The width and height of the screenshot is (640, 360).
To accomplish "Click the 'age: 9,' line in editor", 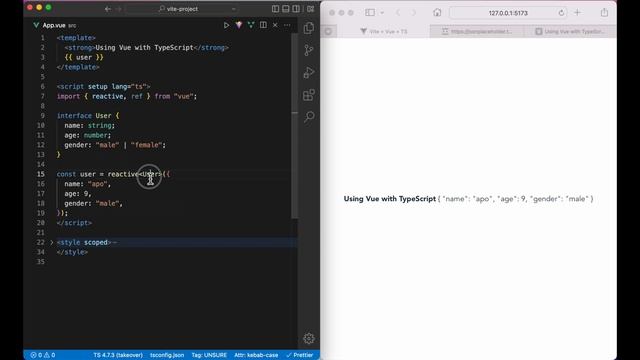I will (x=78, y=194).
